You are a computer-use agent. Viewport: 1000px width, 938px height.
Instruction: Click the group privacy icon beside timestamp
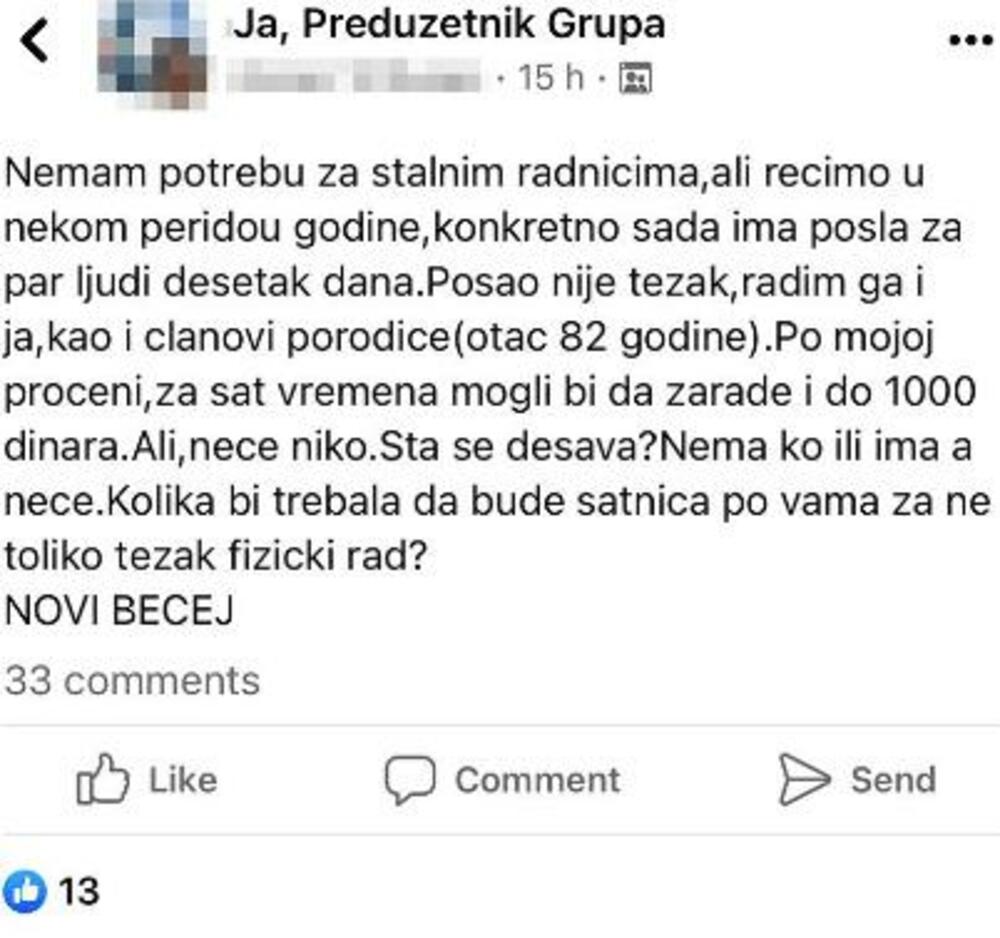click(635, 78)
